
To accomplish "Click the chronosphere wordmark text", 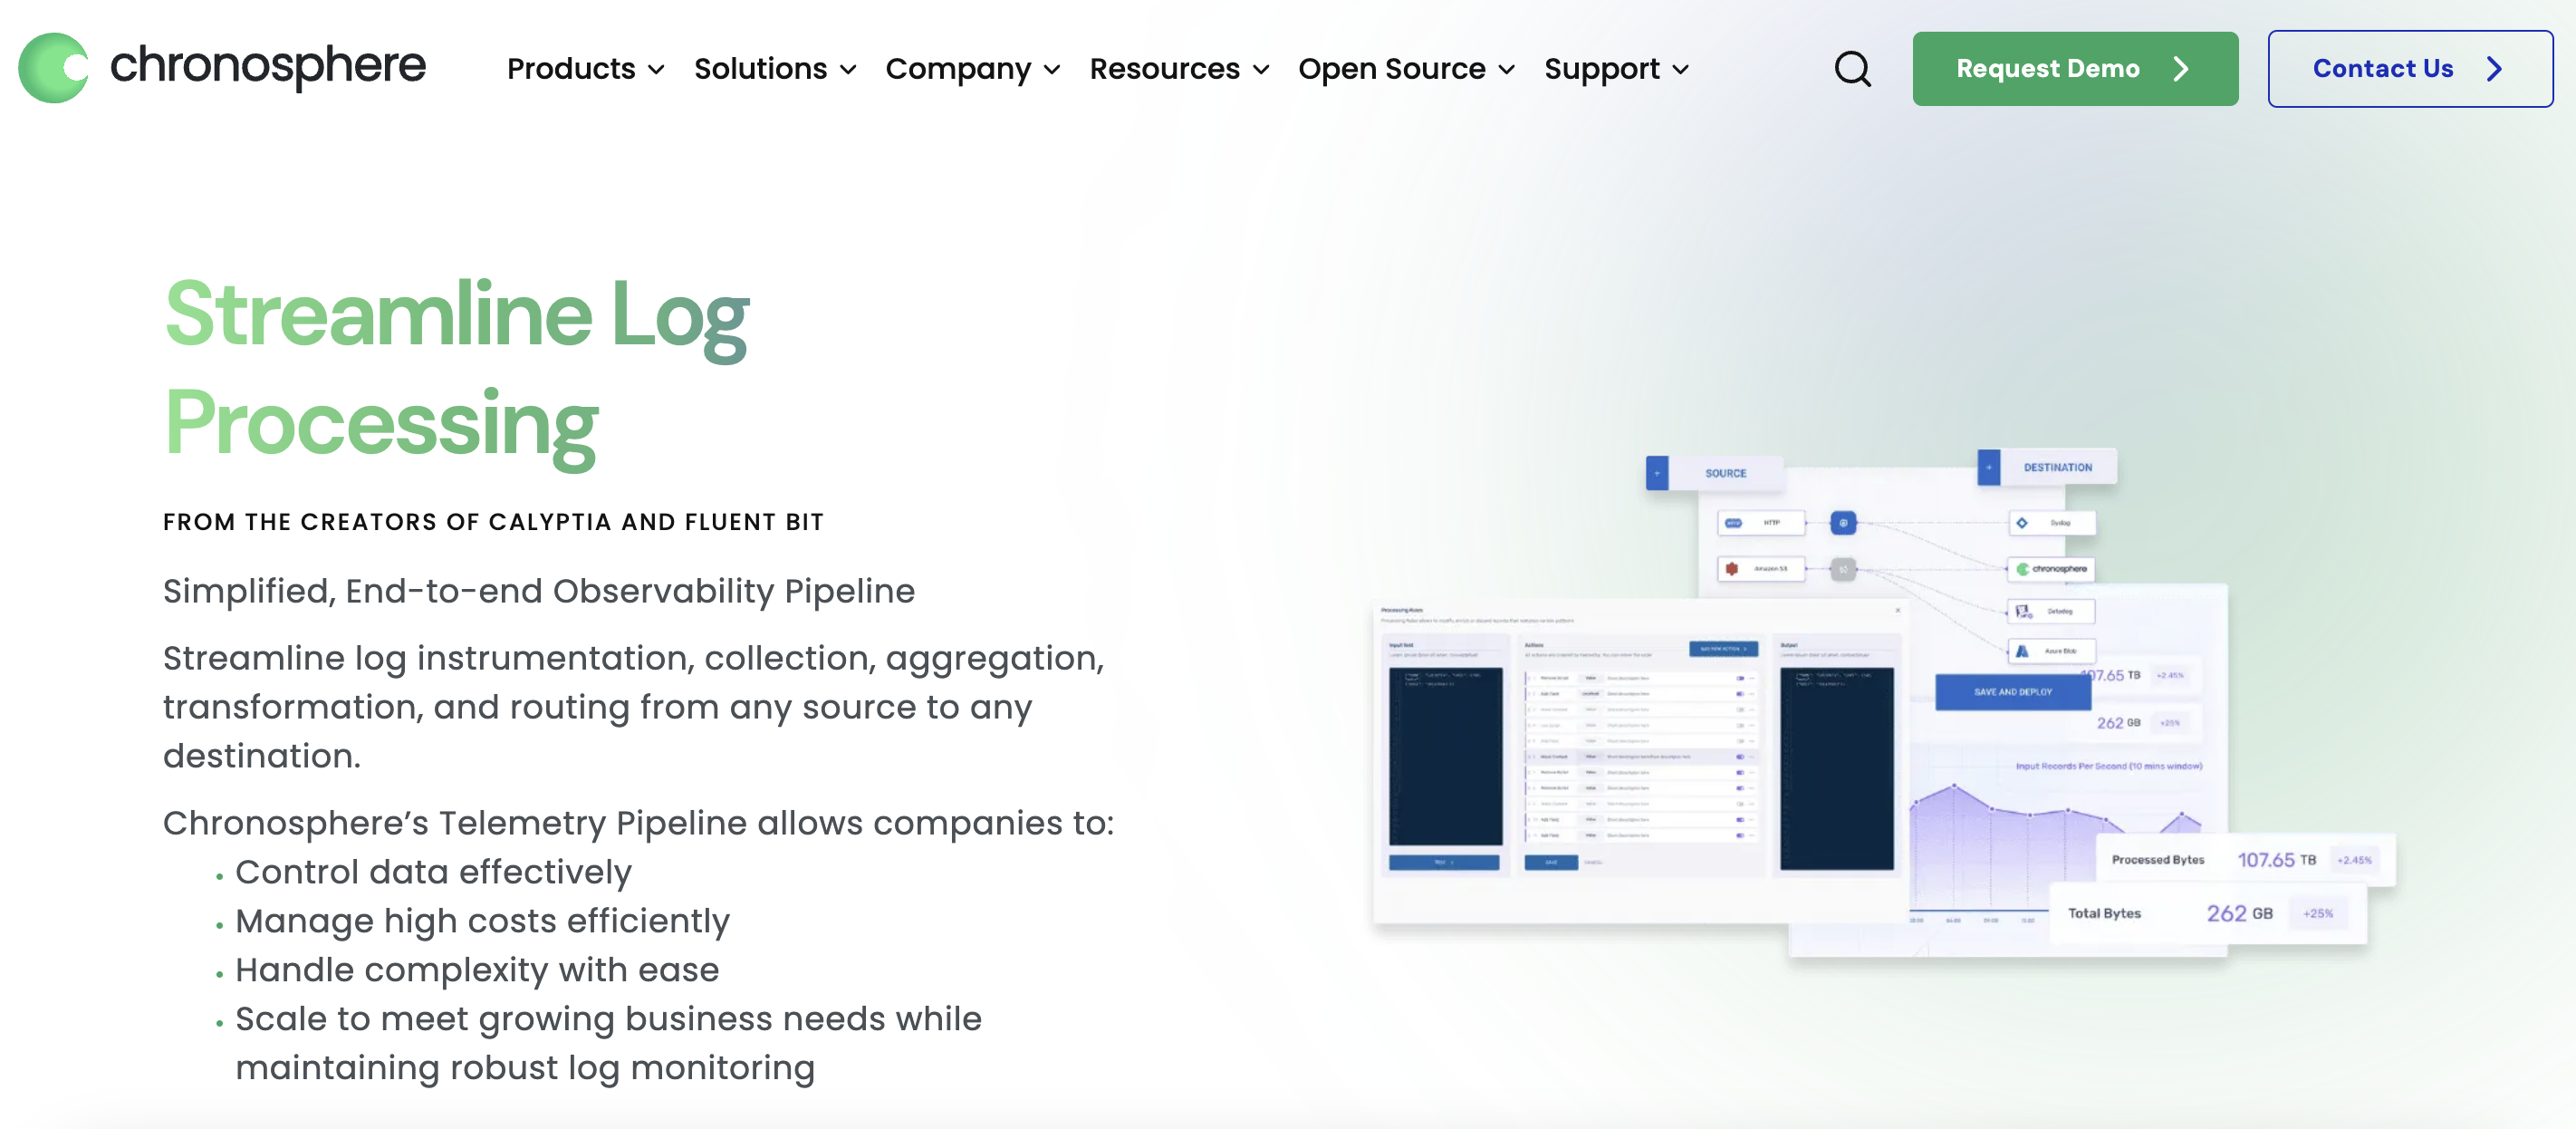I will click(x=267, y=66).
